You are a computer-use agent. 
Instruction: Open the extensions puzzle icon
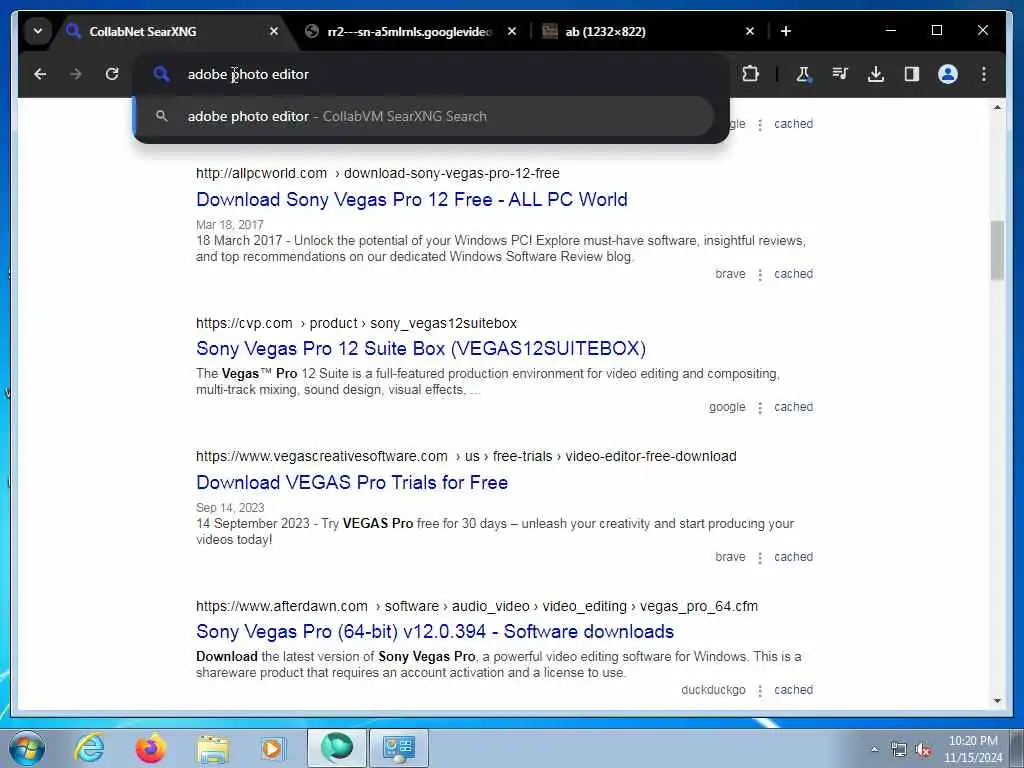750,74
